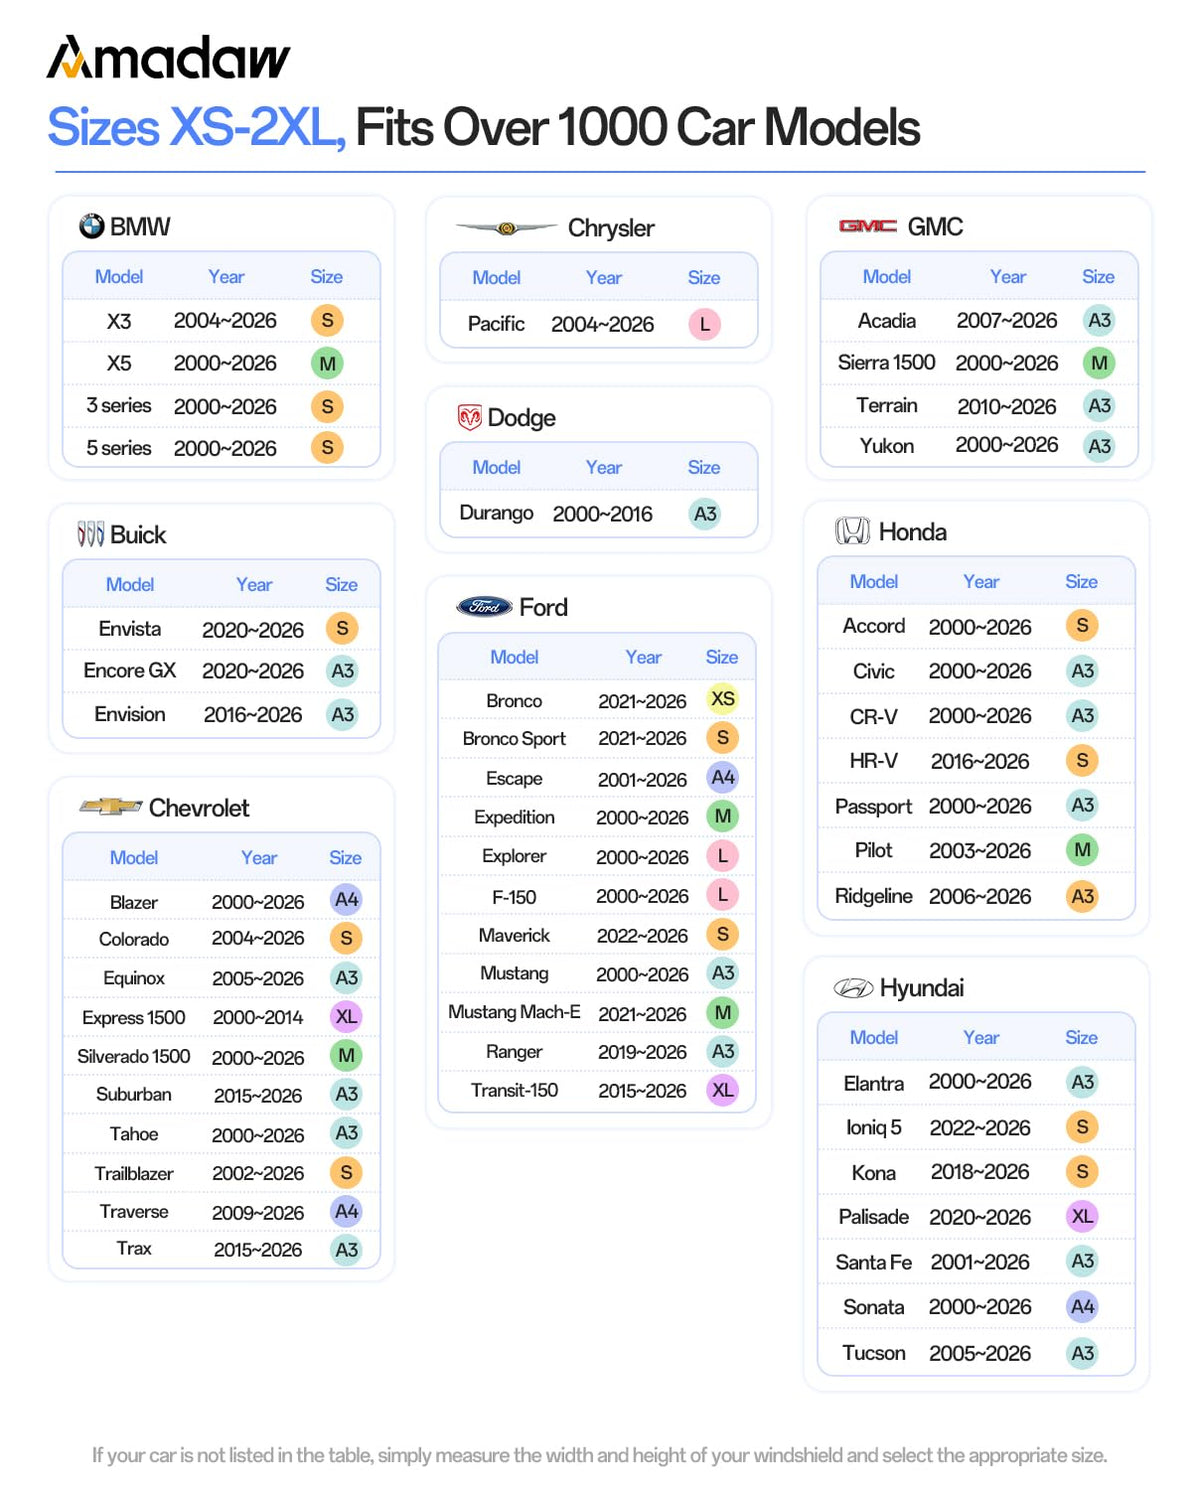The image size is (1200, 1490).
Task: Click the '2010~2026' year for GMC Terrain
Action: [x=1007, y=406]
